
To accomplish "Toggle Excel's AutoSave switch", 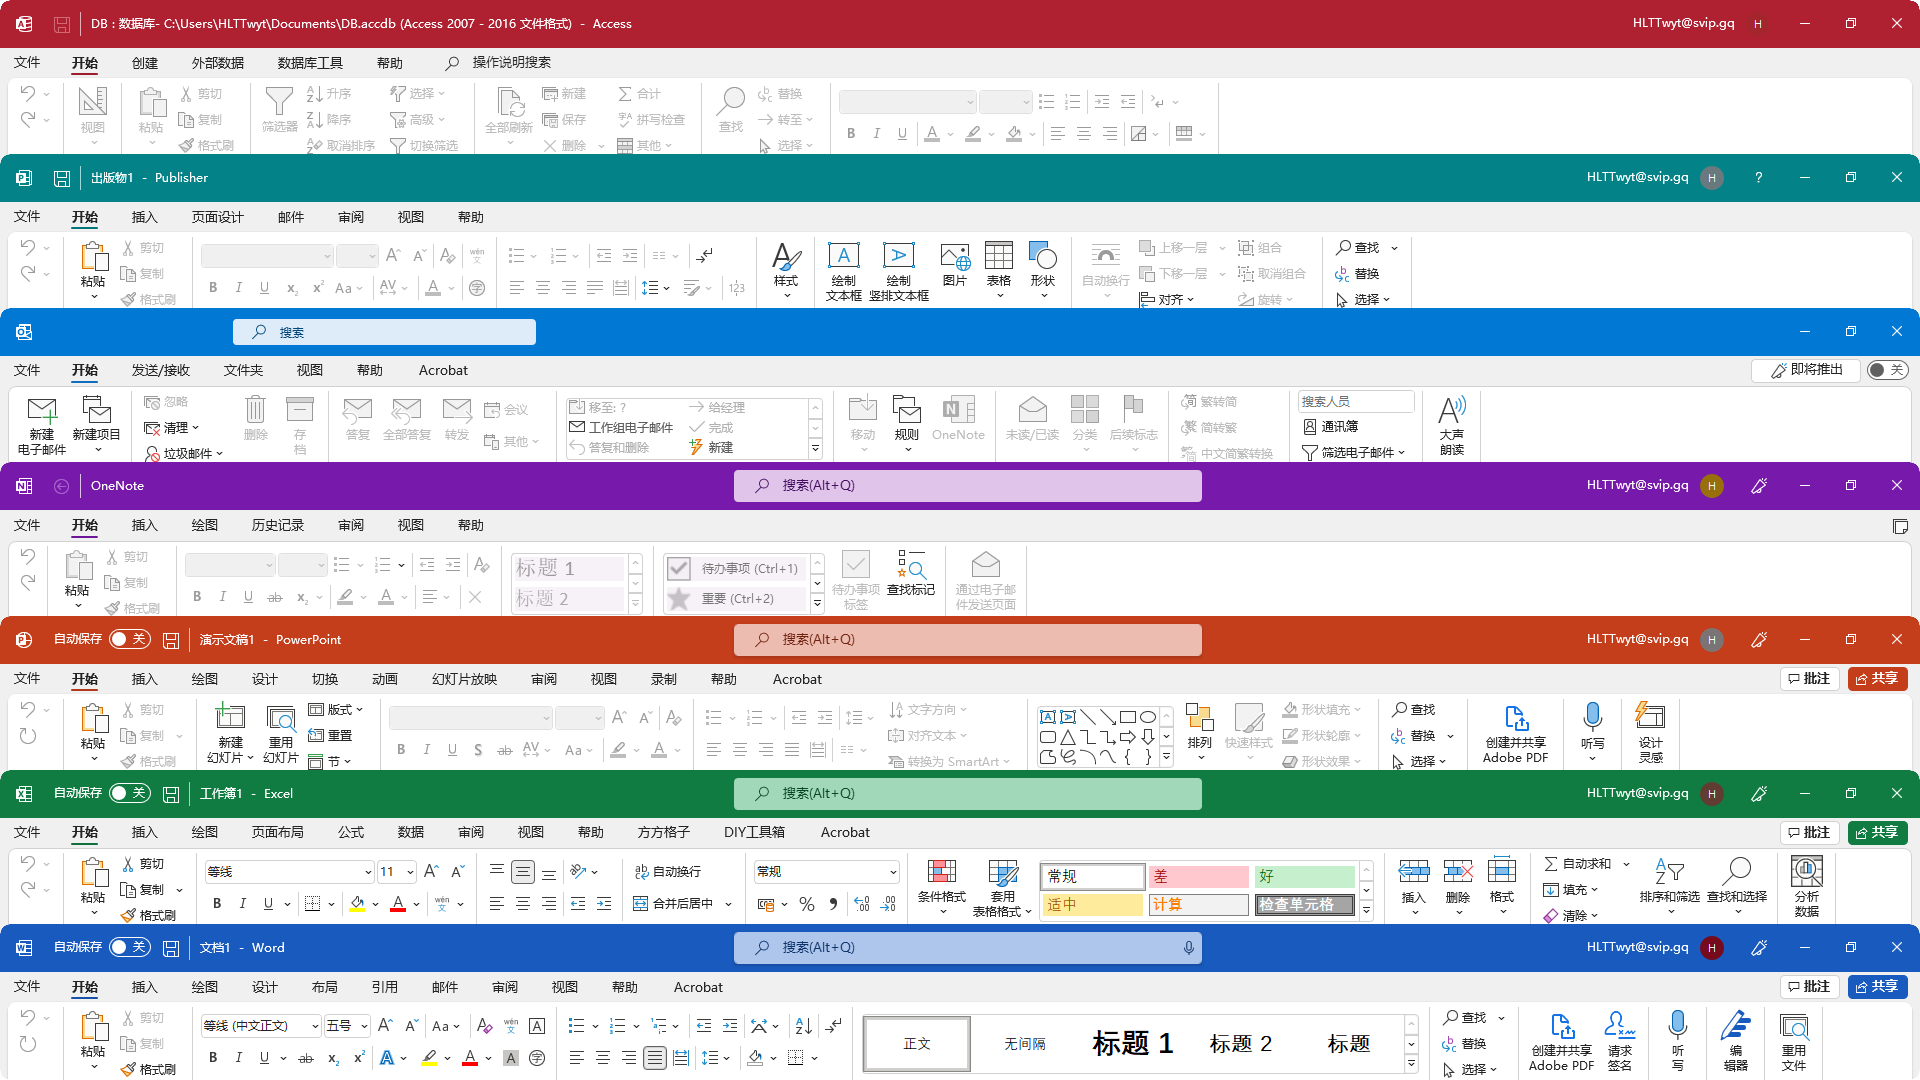I will click(x=130, y=793).
